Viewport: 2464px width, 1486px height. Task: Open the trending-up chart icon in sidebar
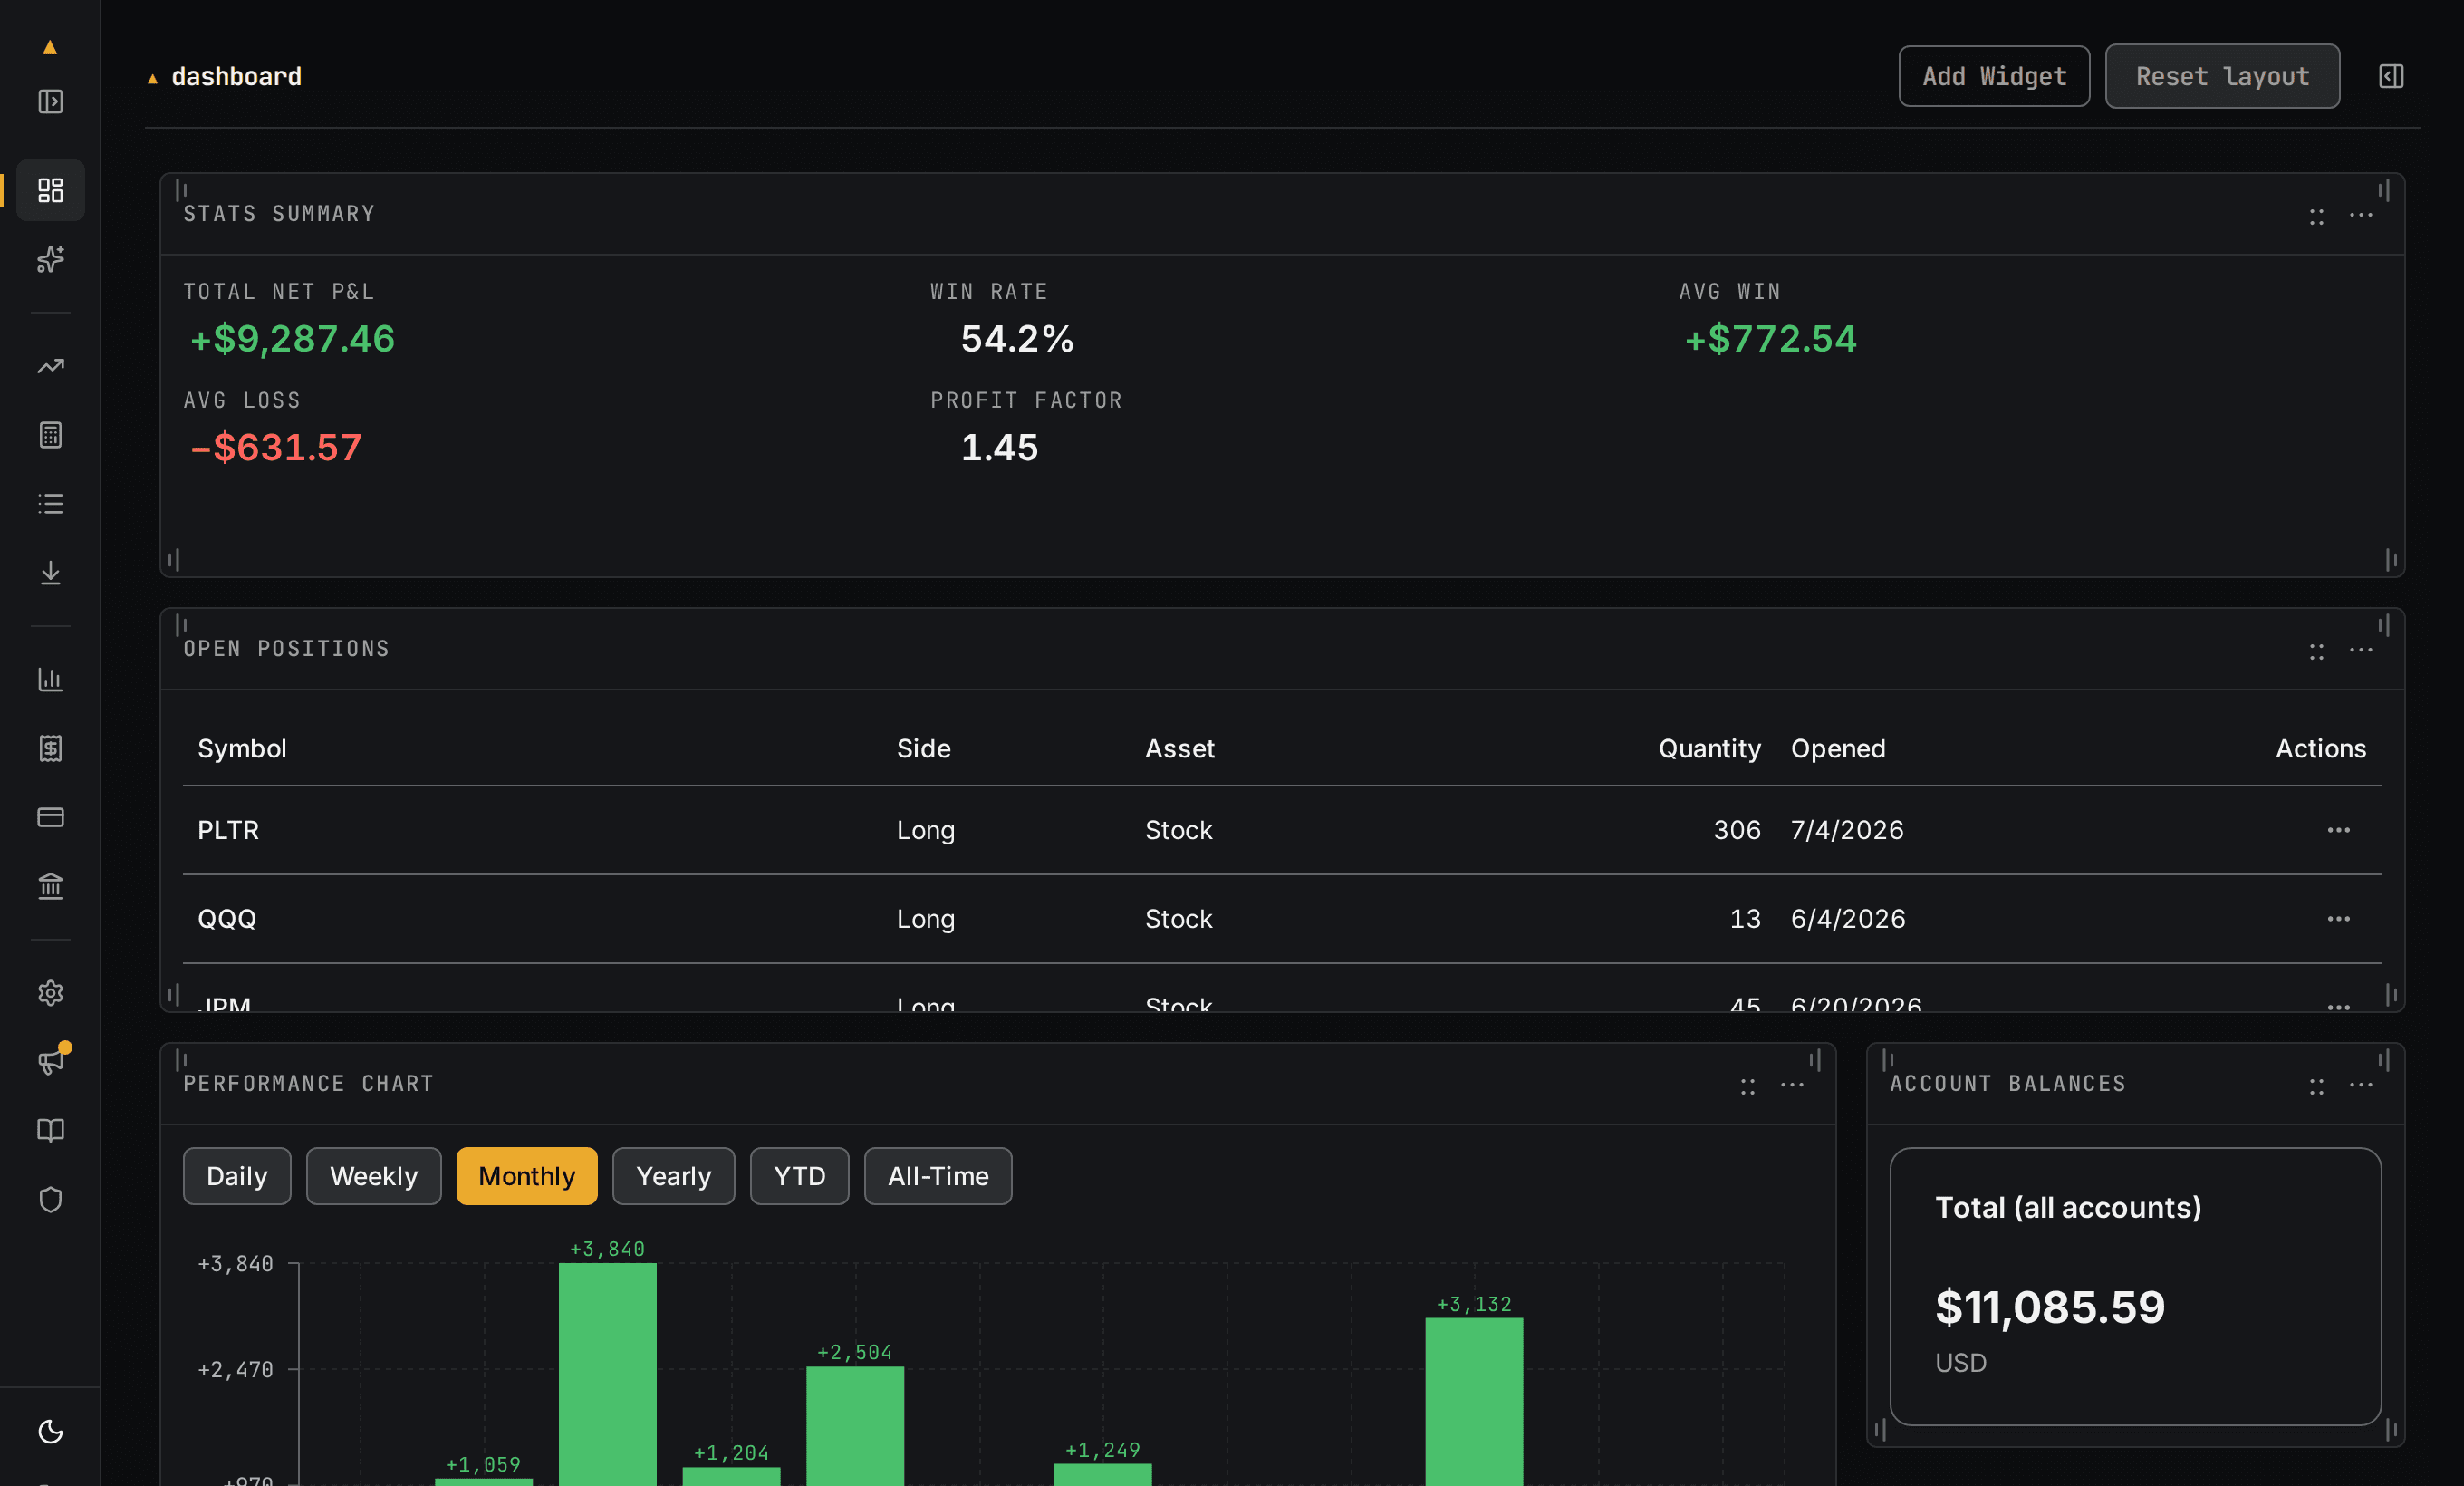click(50, 366)
